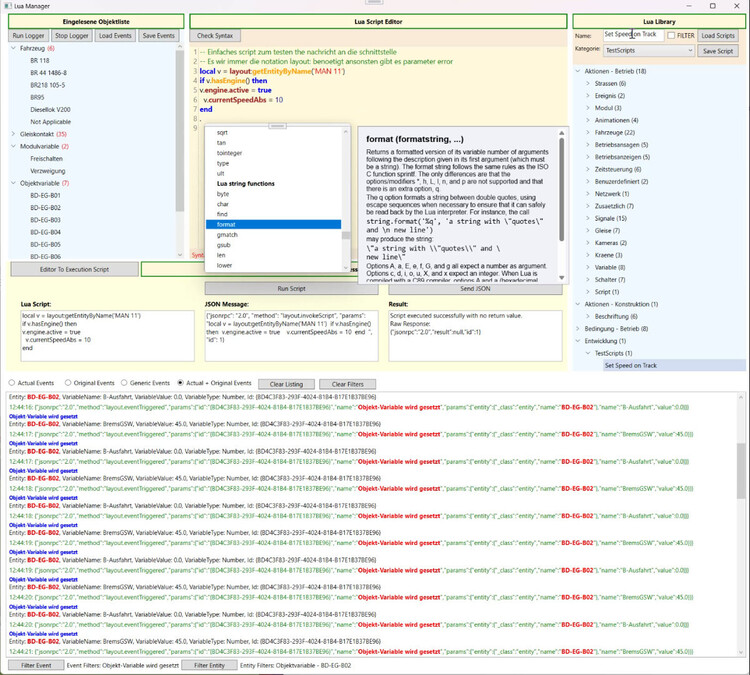
Task: Click the function description scrollbar down arrow
Action: coord(562,277)
